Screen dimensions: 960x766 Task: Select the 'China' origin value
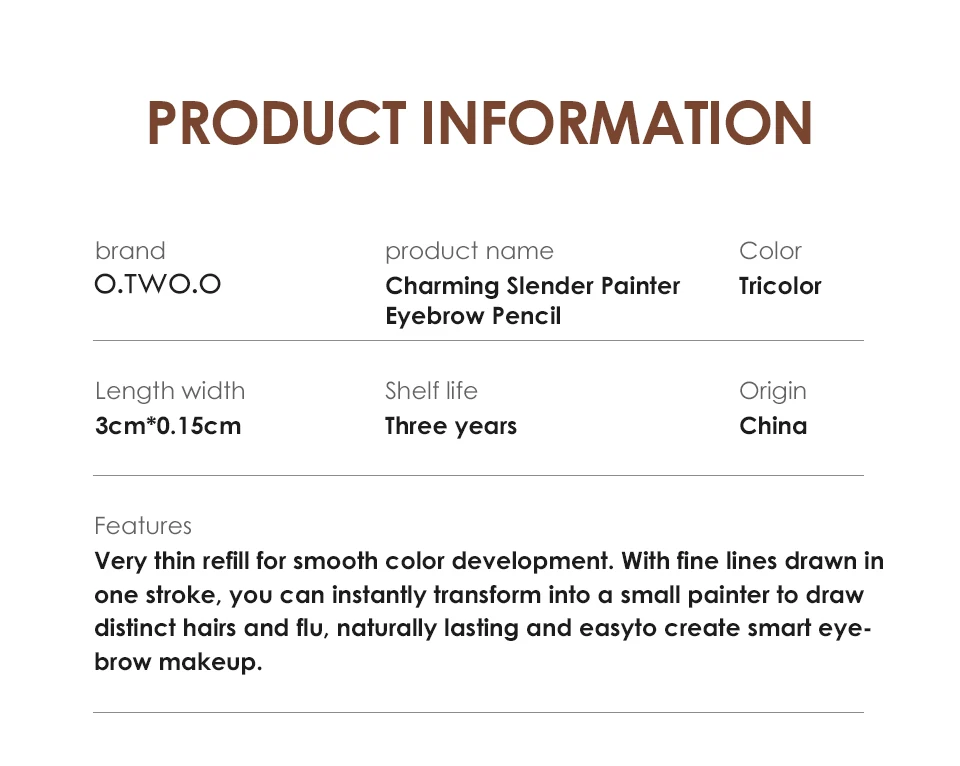(773, 426)
